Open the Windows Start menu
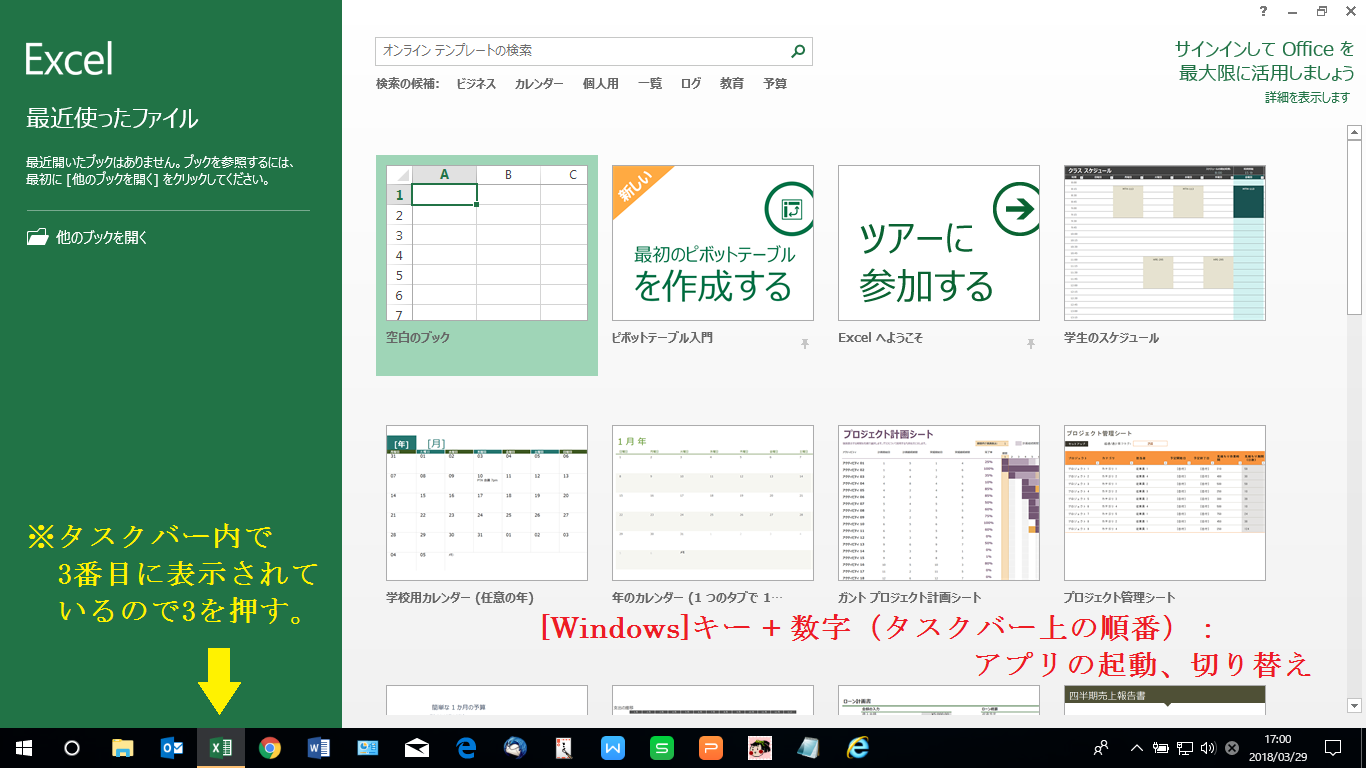 click(x=23, y=748)
